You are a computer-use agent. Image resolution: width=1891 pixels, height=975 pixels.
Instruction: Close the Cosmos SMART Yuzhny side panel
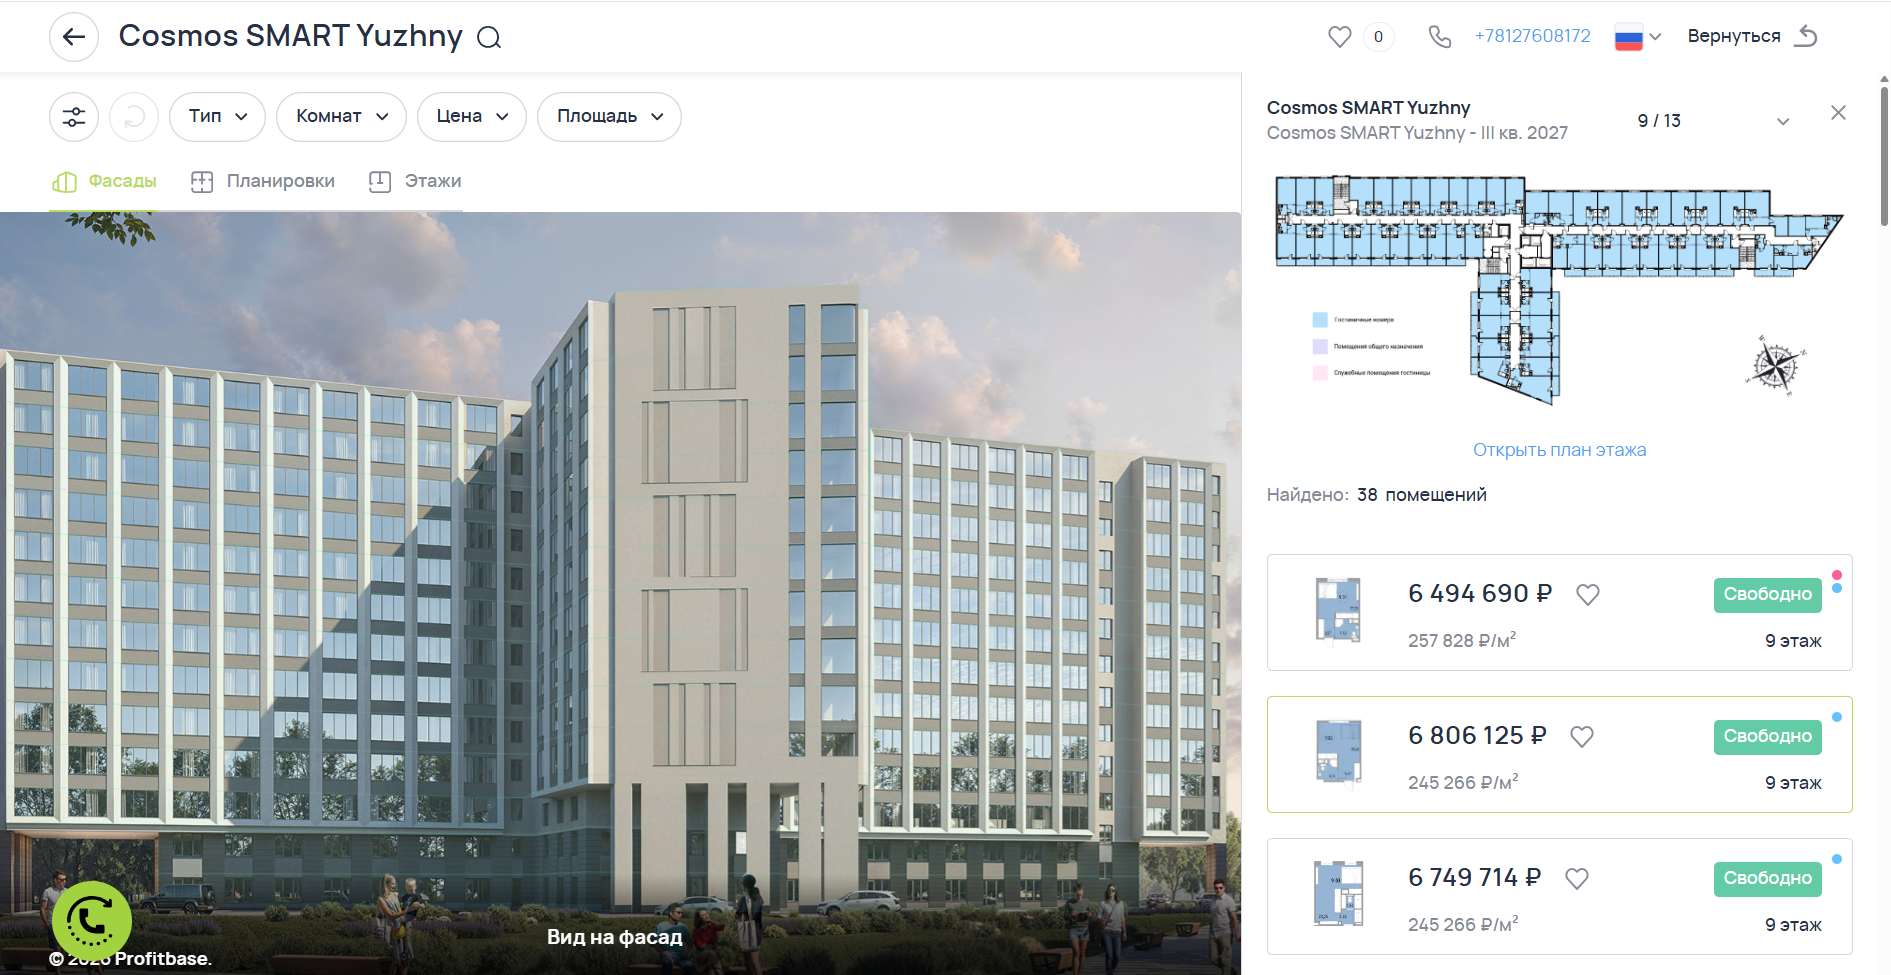[x=1838, y=113]
